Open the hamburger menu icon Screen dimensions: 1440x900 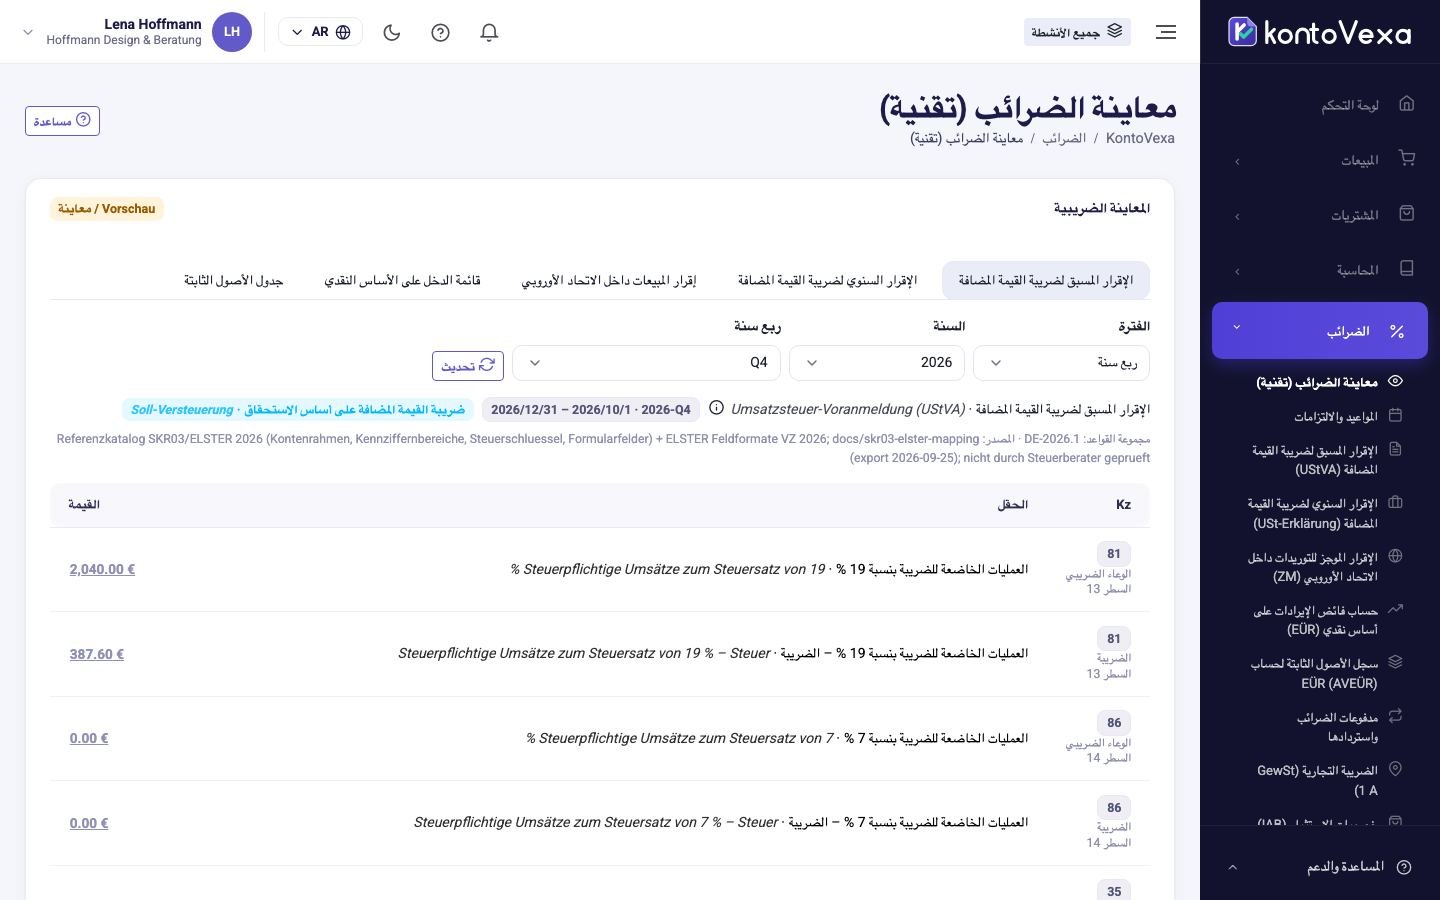(x=1166, y=32)
